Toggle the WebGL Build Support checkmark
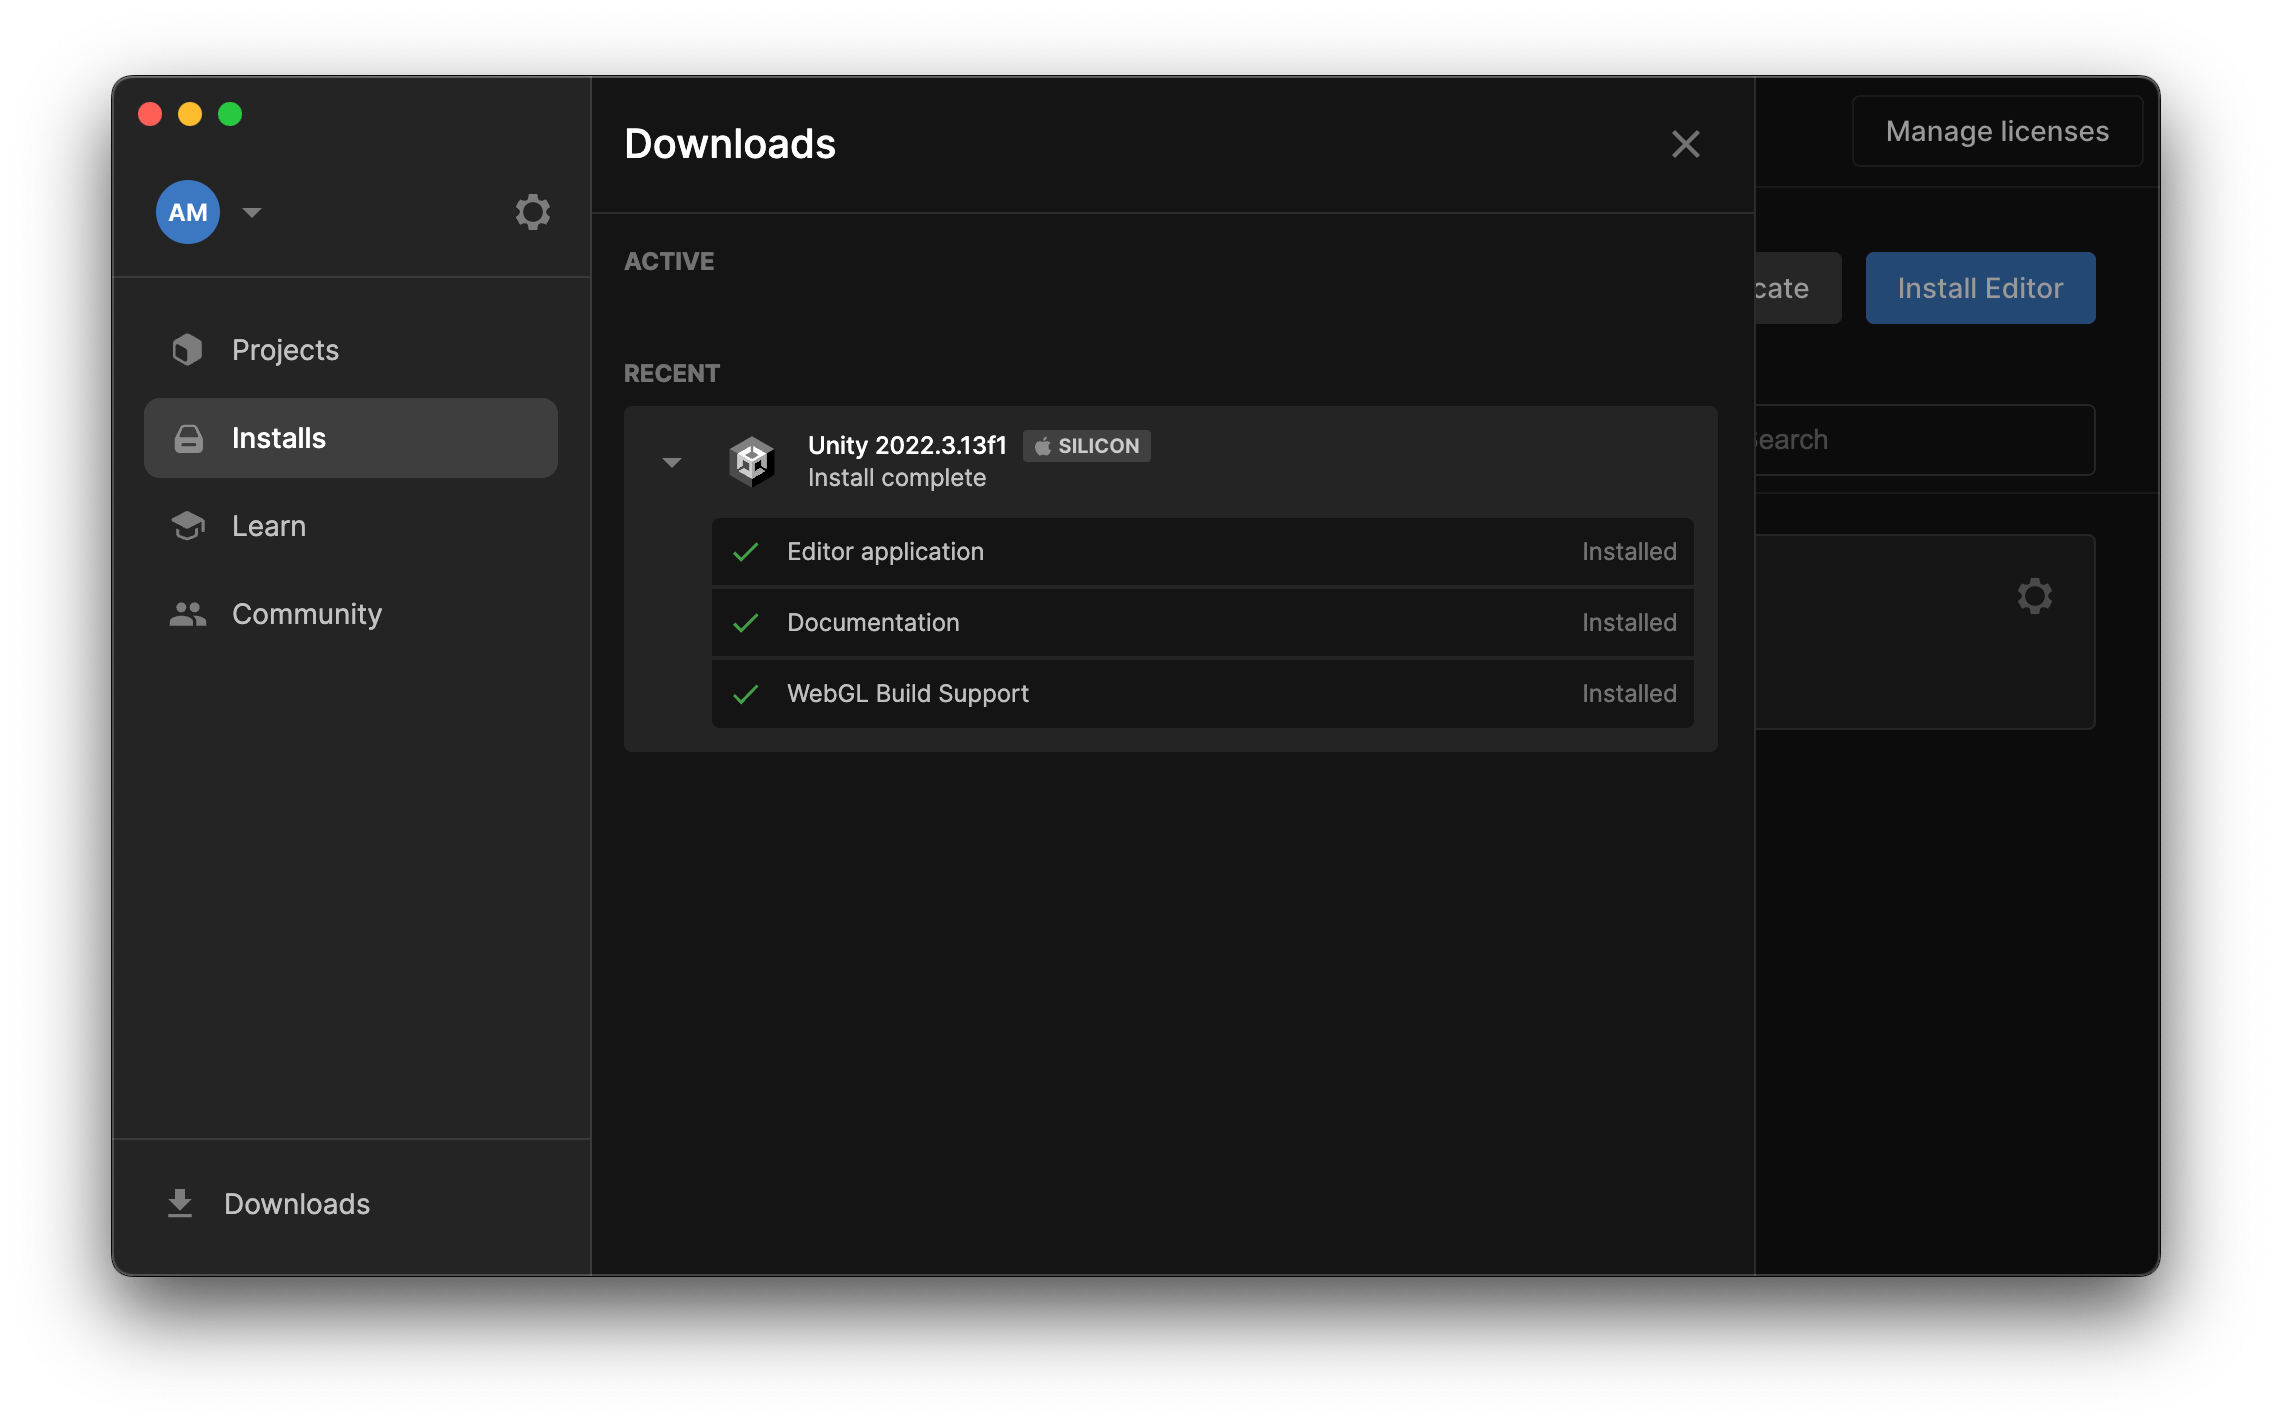The width and height of the screenshot is (2272, 1424). click(x=746, y=693)
